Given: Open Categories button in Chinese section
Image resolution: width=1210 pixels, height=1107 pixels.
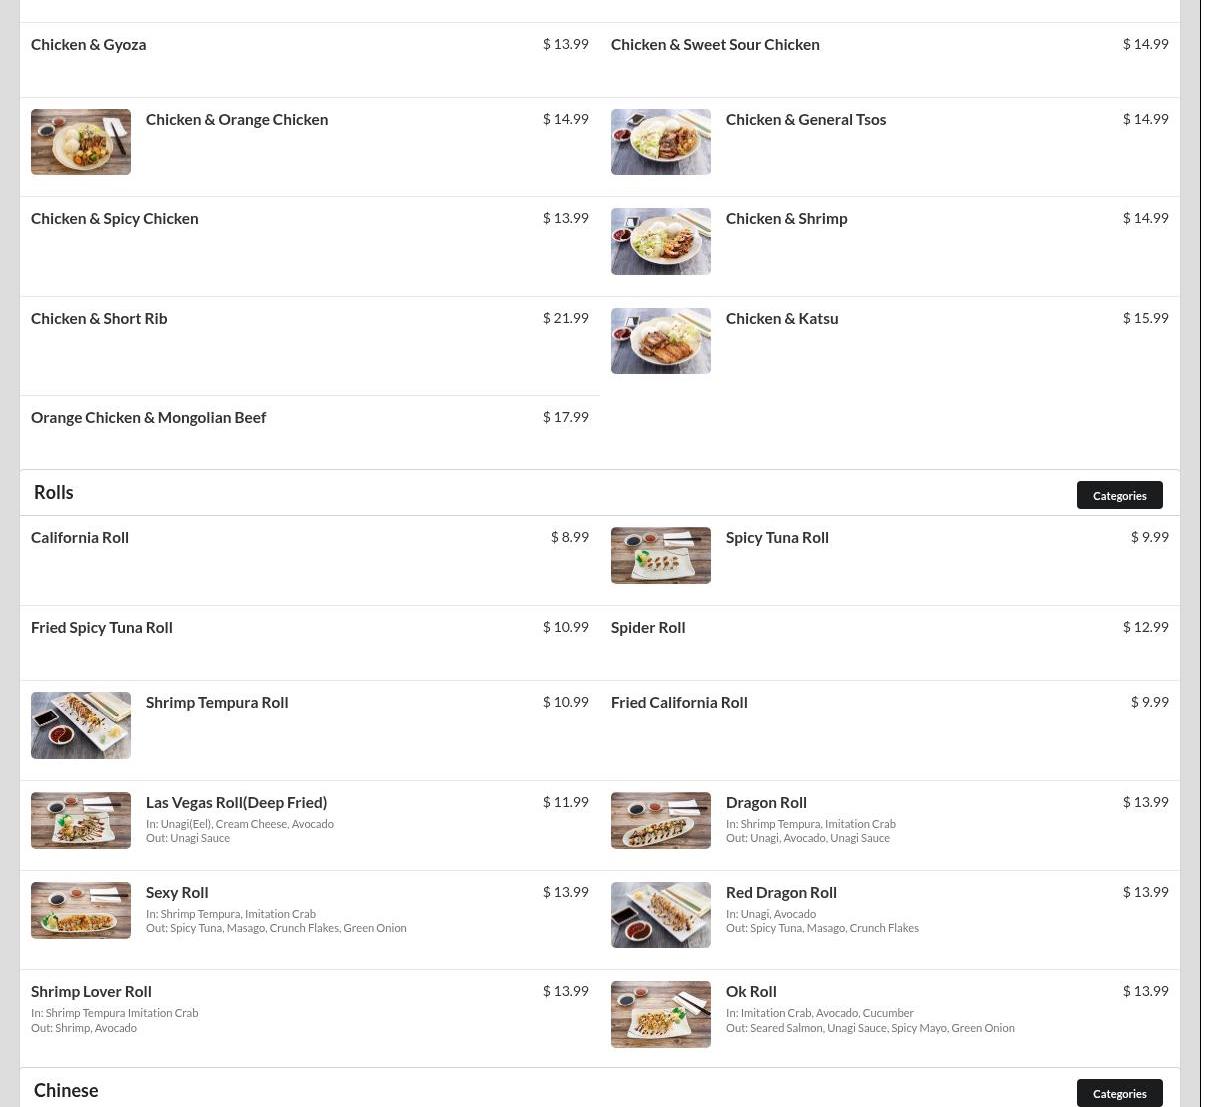Looking at the screenshot, I should (1120, 1093).
